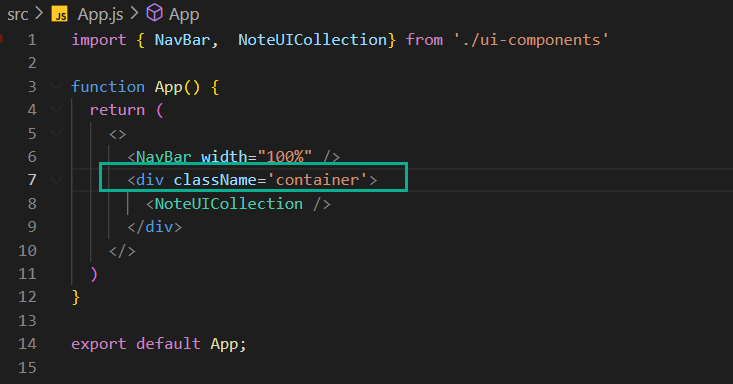Collapse the return statement fold arrow

(57, 110)
